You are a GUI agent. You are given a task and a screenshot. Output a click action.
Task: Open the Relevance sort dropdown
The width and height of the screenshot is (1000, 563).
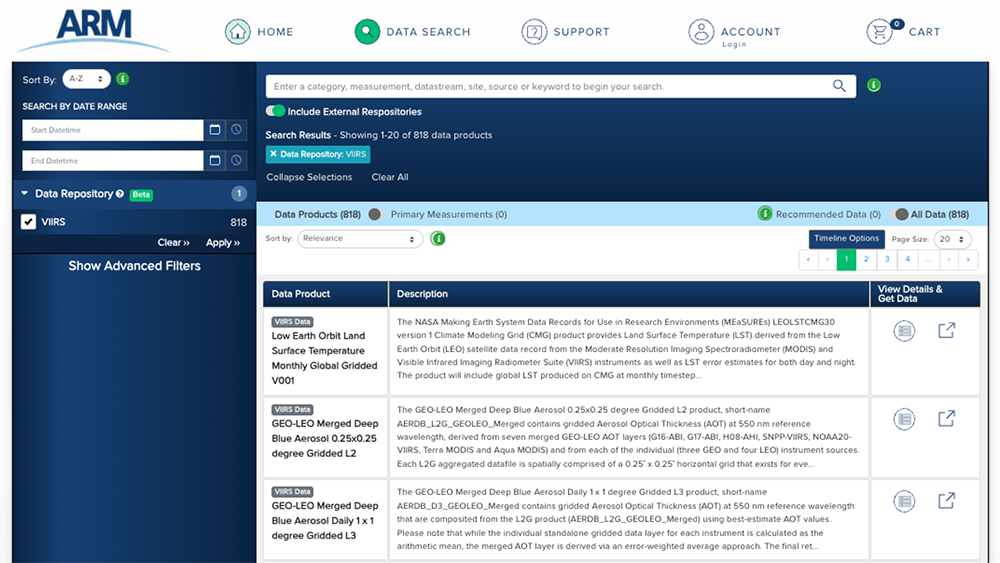pos(360,238)
